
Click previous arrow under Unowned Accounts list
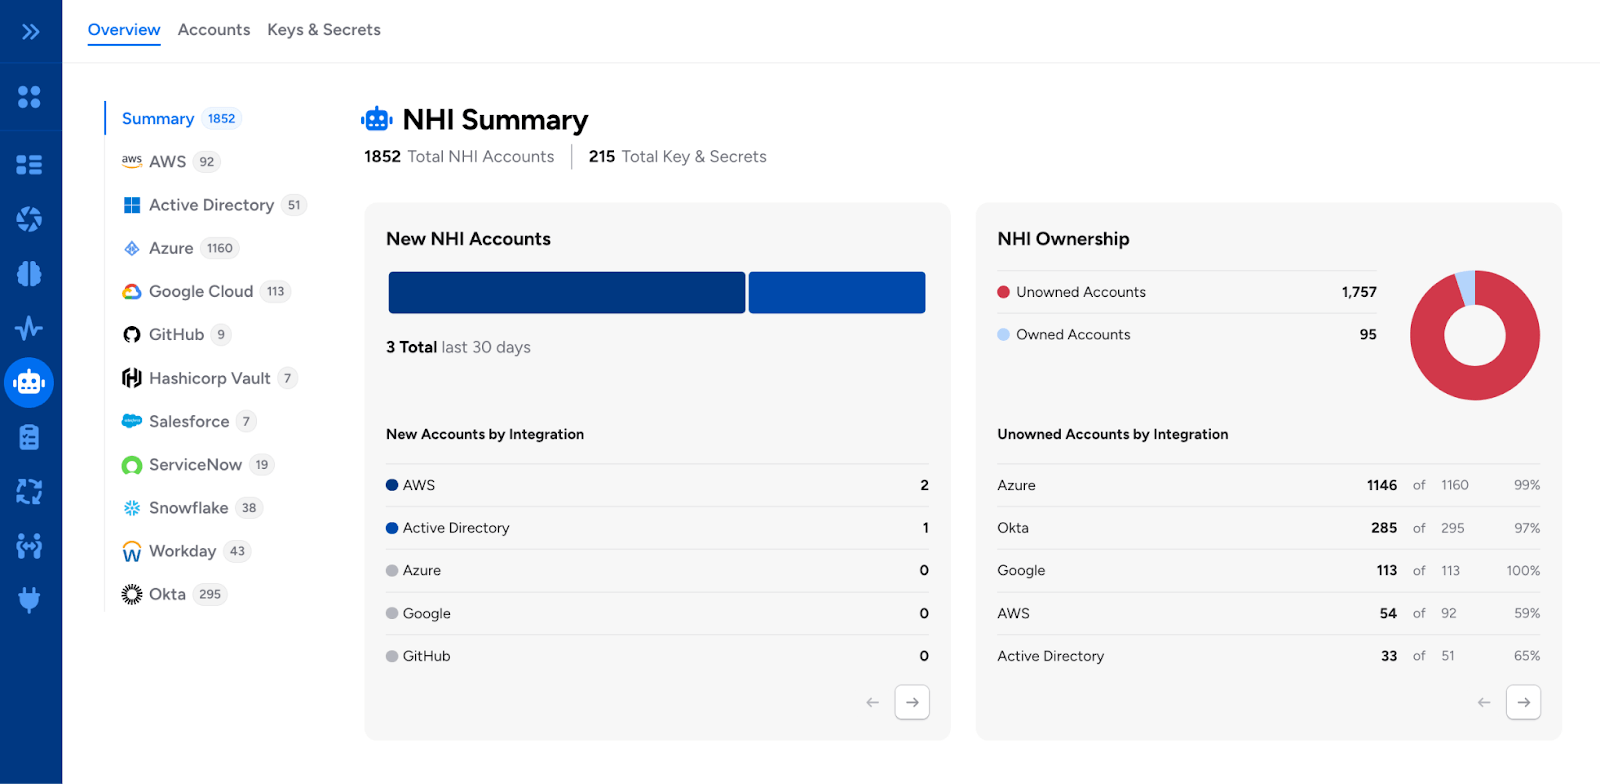coord(1484,703)
